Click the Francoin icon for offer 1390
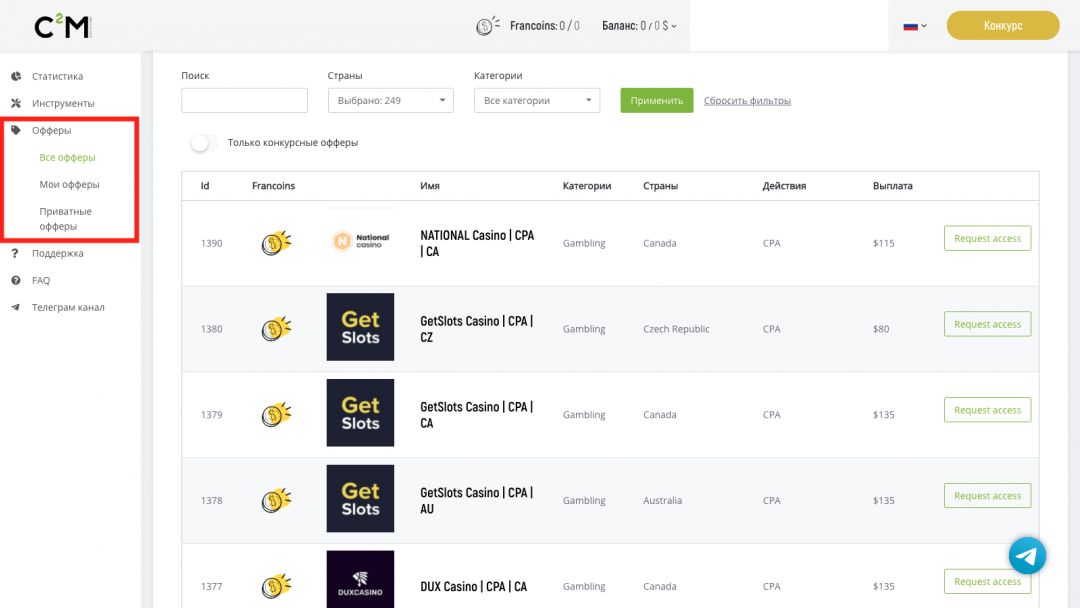This screenshot has height=608, width=1080. coord(276,242)
